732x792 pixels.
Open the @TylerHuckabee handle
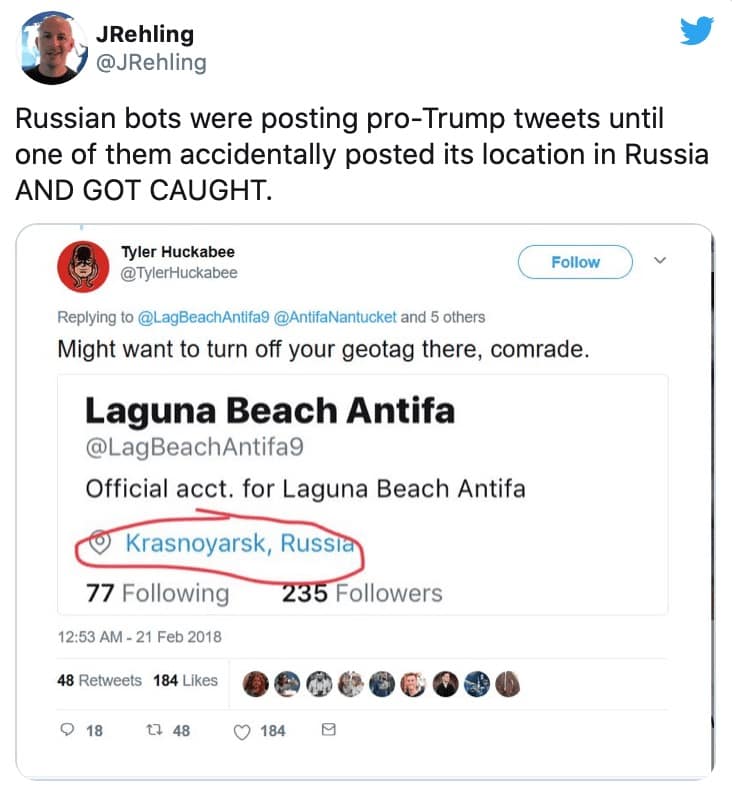(x=179, y=273)
